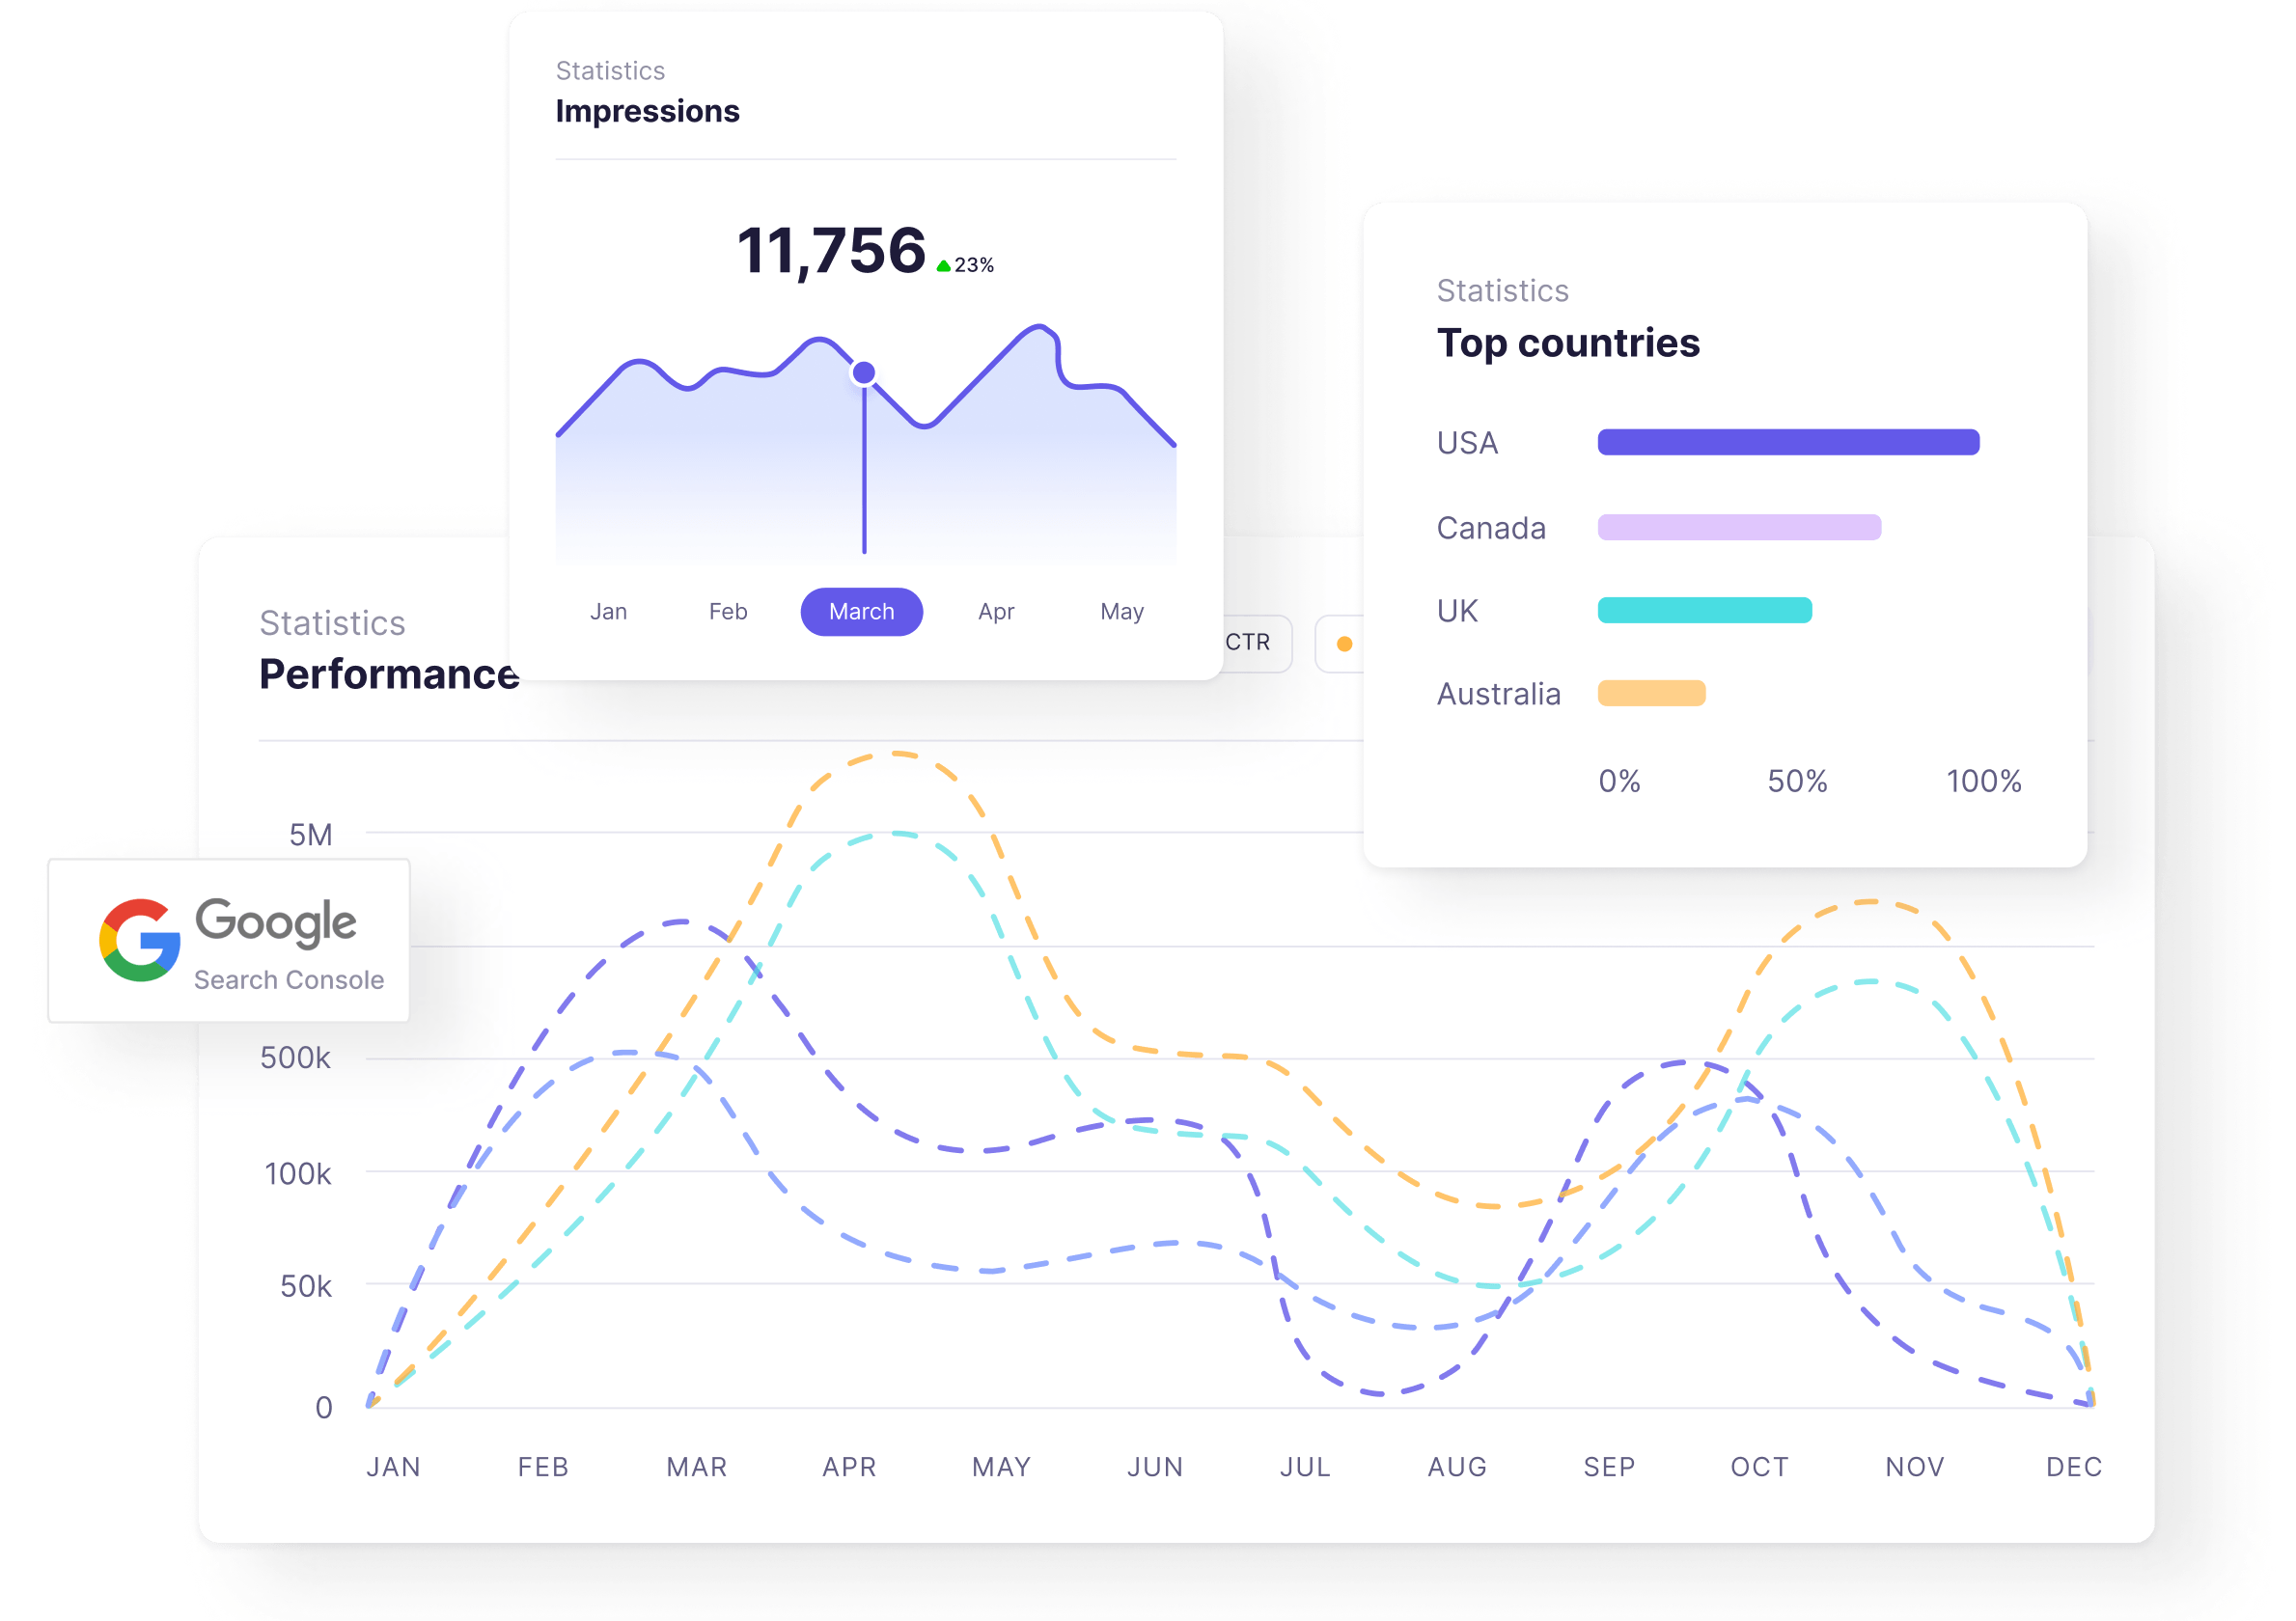Click the MAY x-axis label
The width and height of the screenshot is (2296, 1621).
click(x=1001, y=1467)
